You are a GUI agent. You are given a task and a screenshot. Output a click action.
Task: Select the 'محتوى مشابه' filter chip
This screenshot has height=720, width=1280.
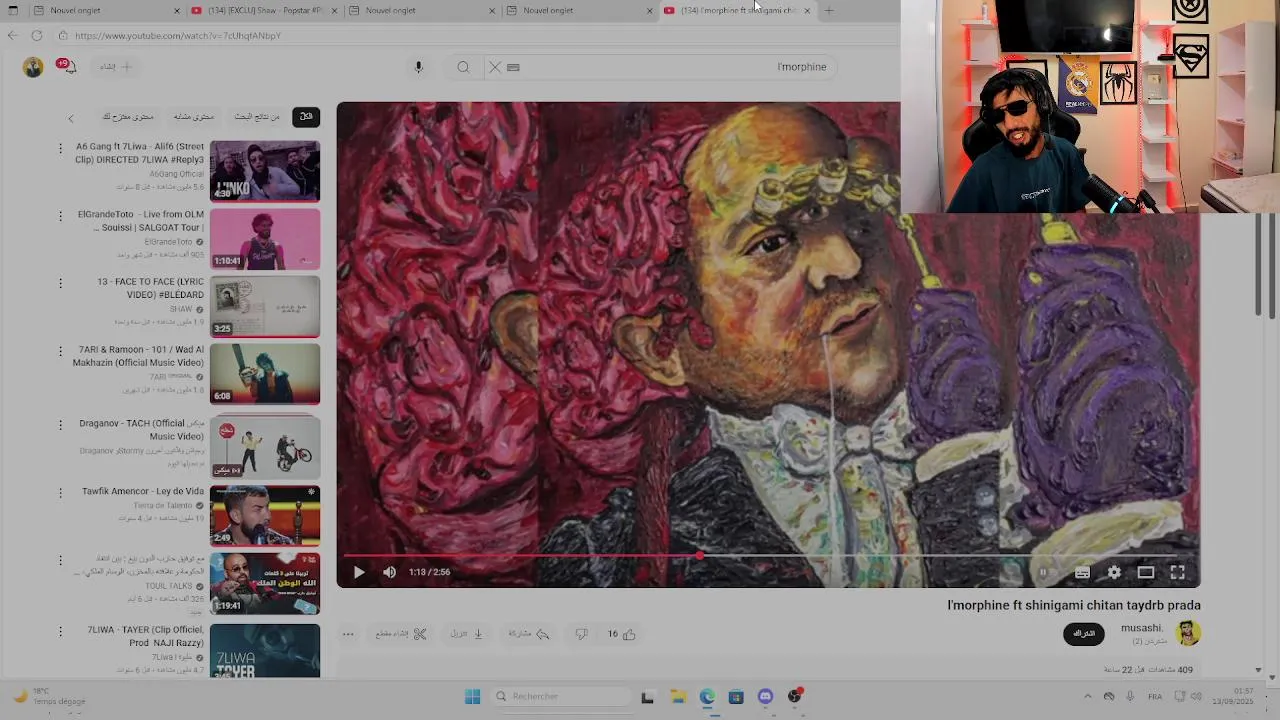point(194,116)
